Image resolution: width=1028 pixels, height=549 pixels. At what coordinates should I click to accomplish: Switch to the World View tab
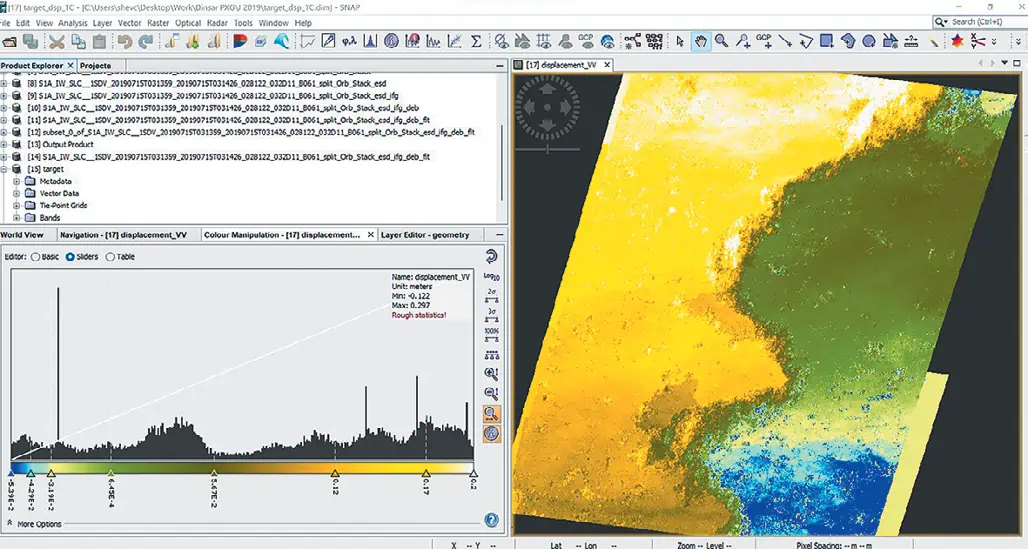21,235
